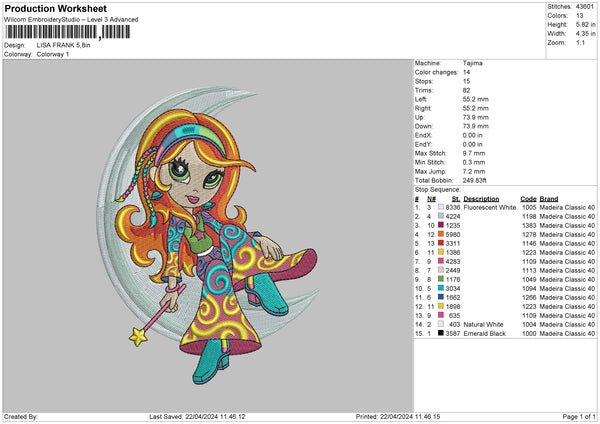600x424 pixels.
Task: Pick the green swatch next to 1176
Action: click(x=441, y=279)
